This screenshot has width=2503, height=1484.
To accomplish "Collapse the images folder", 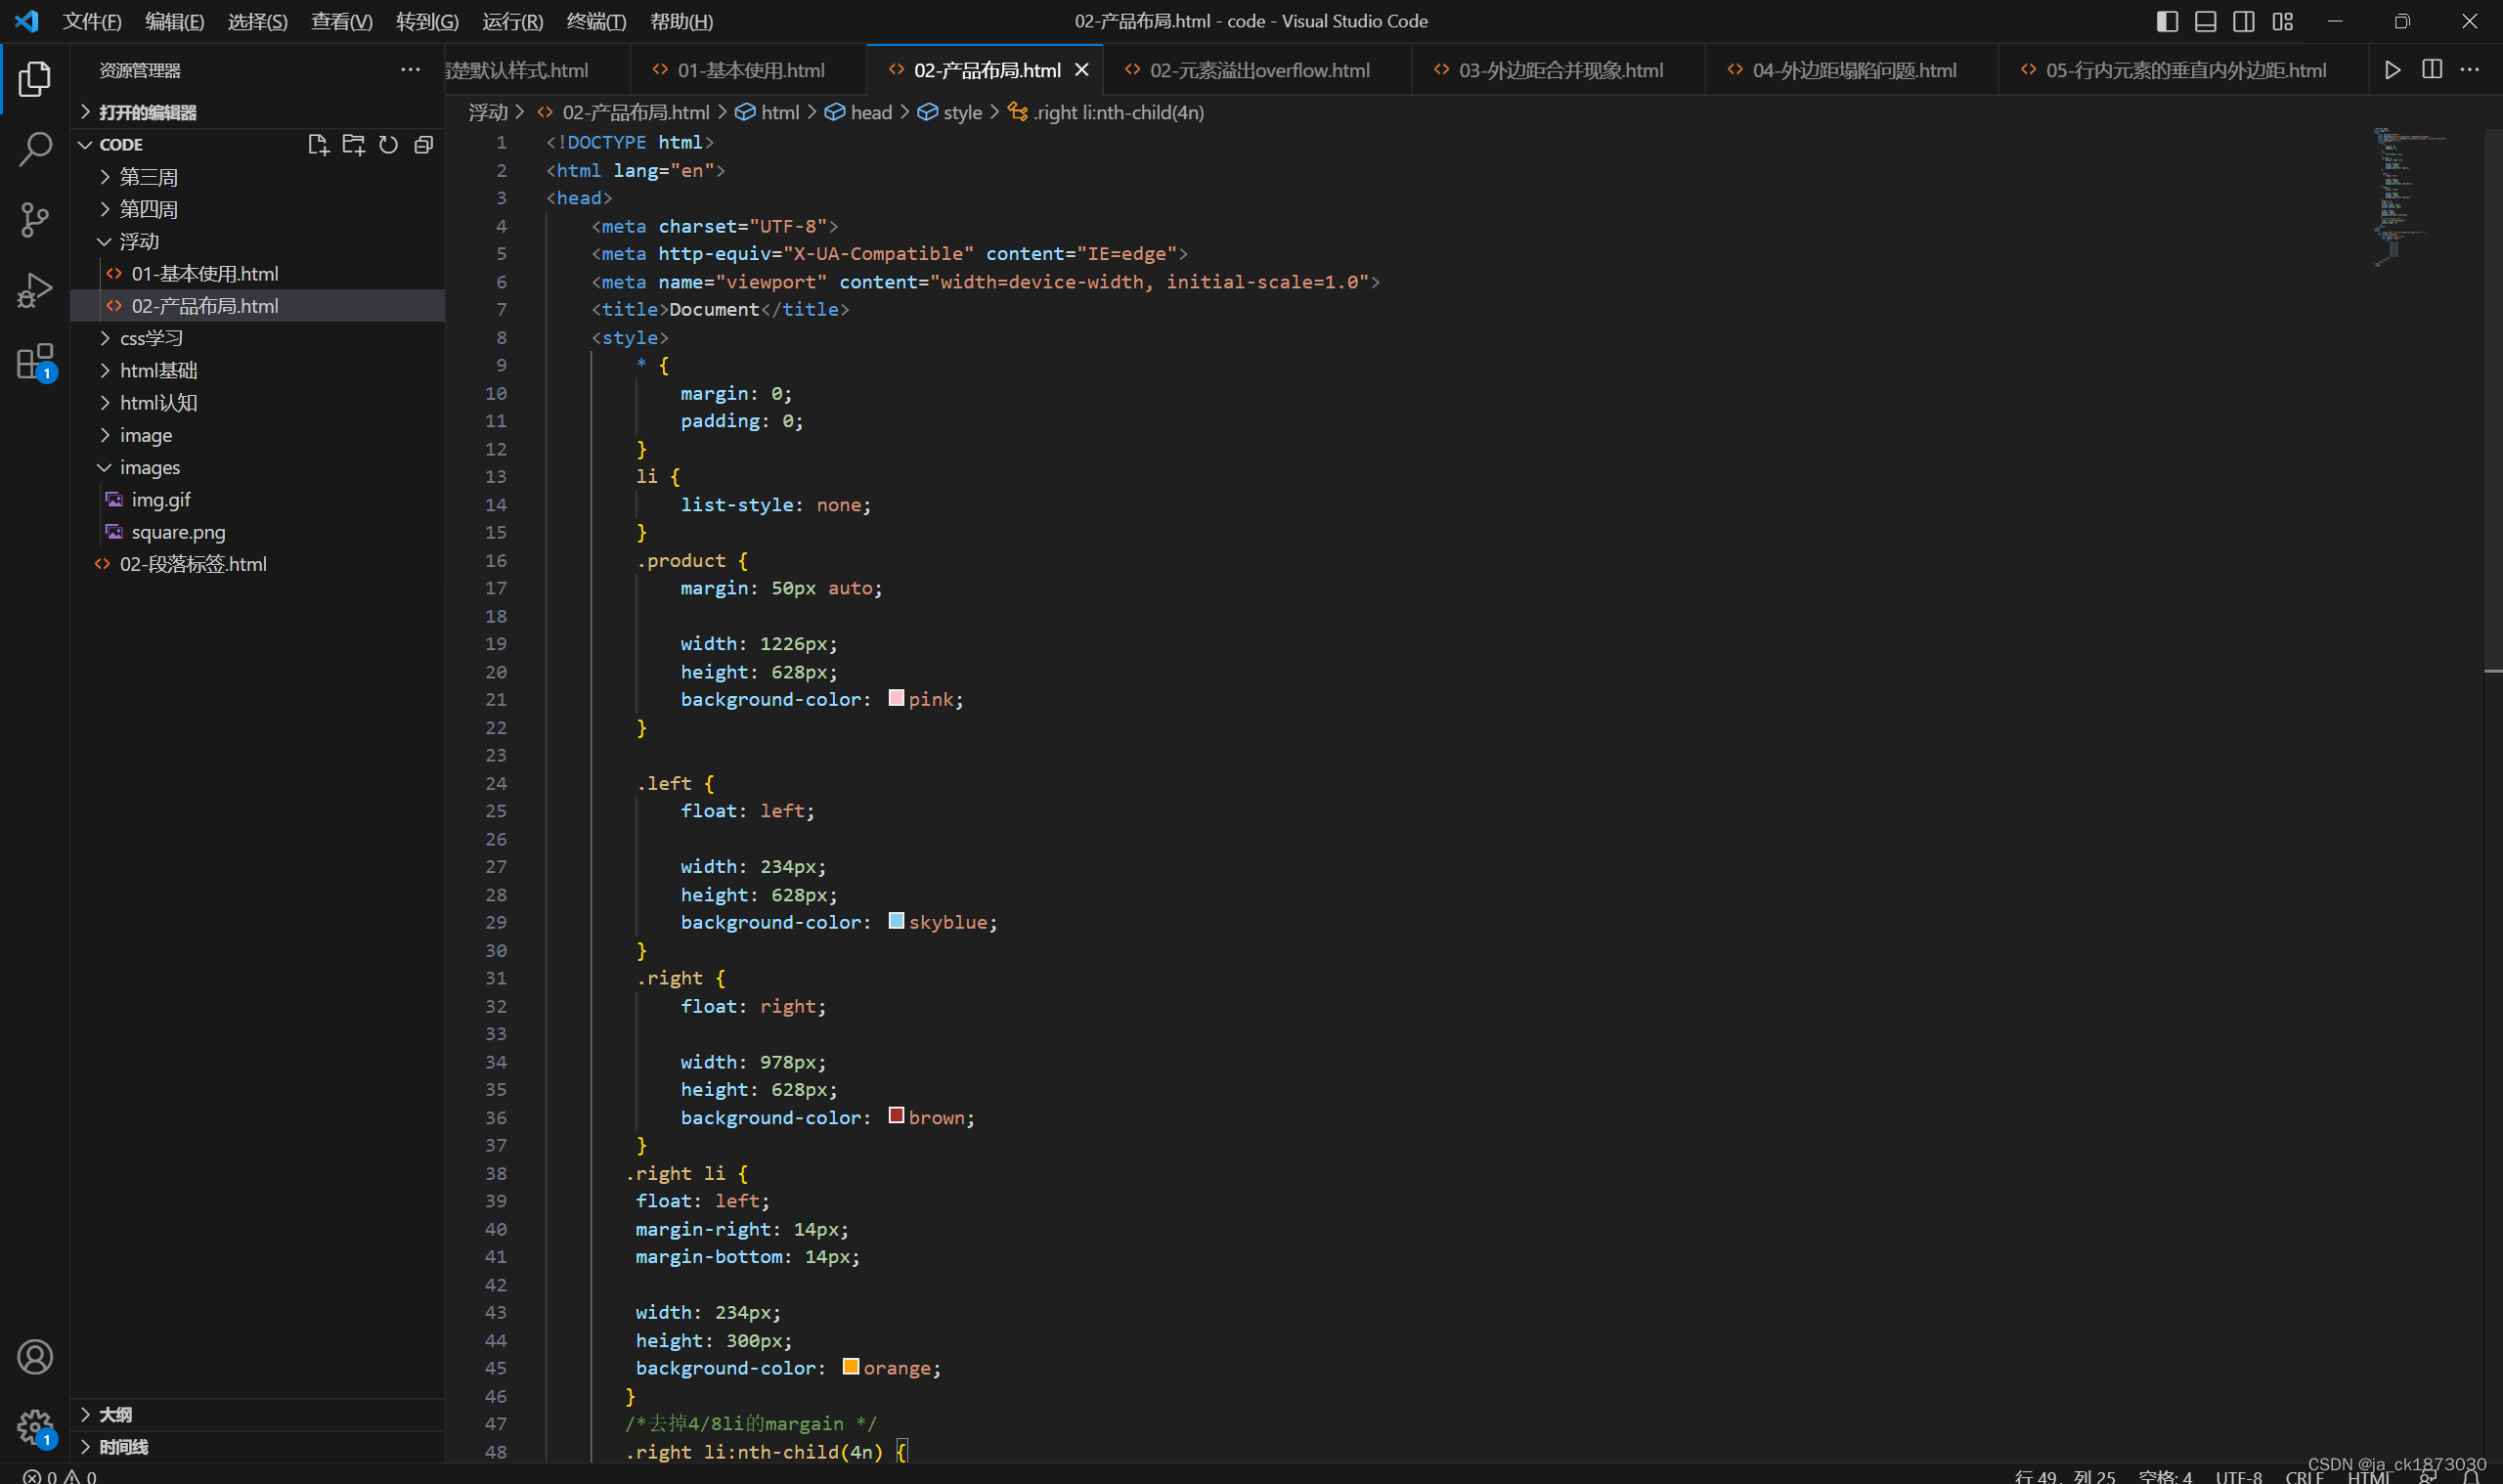I will click(x=150, y=467).
